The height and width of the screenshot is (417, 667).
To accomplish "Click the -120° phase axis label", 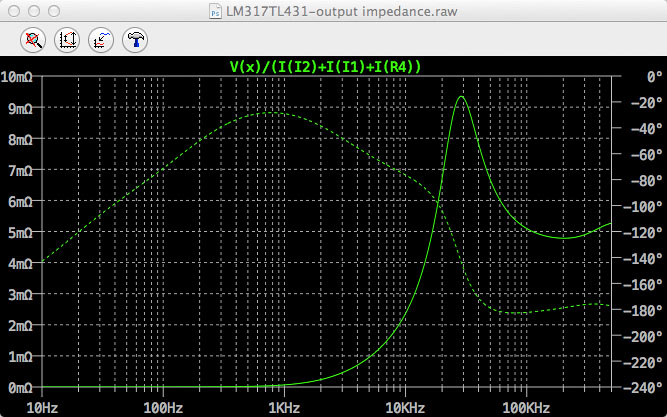I will point(643,232).
